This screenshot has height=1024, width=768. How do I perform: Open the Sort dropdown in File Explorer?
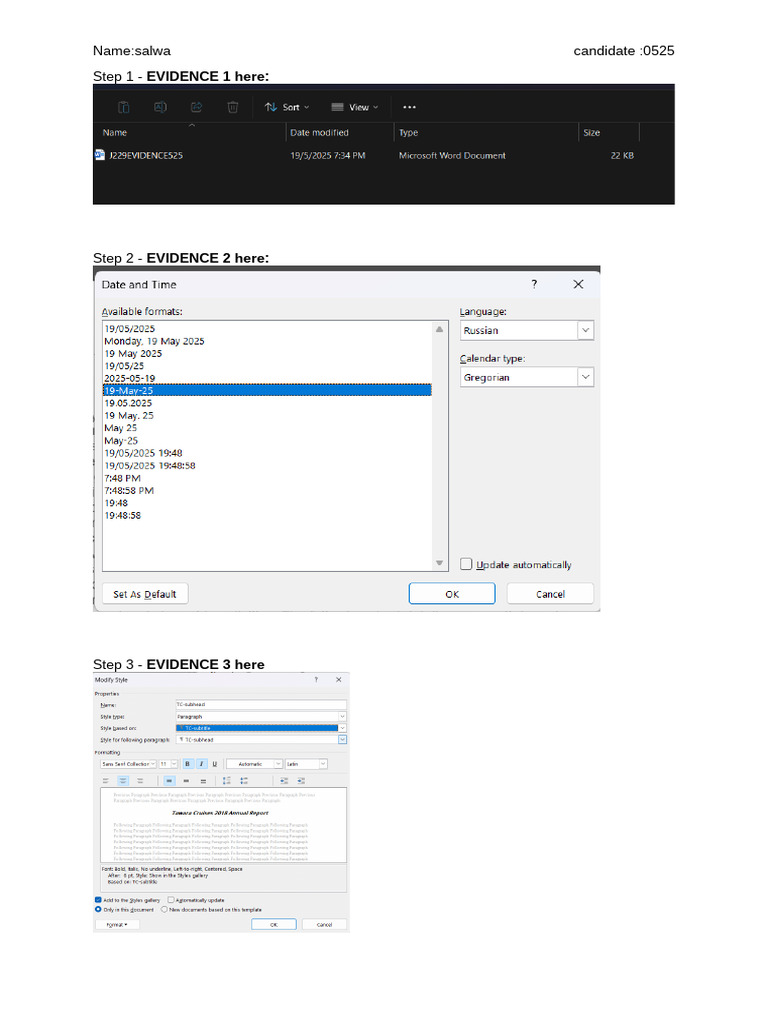287,107
